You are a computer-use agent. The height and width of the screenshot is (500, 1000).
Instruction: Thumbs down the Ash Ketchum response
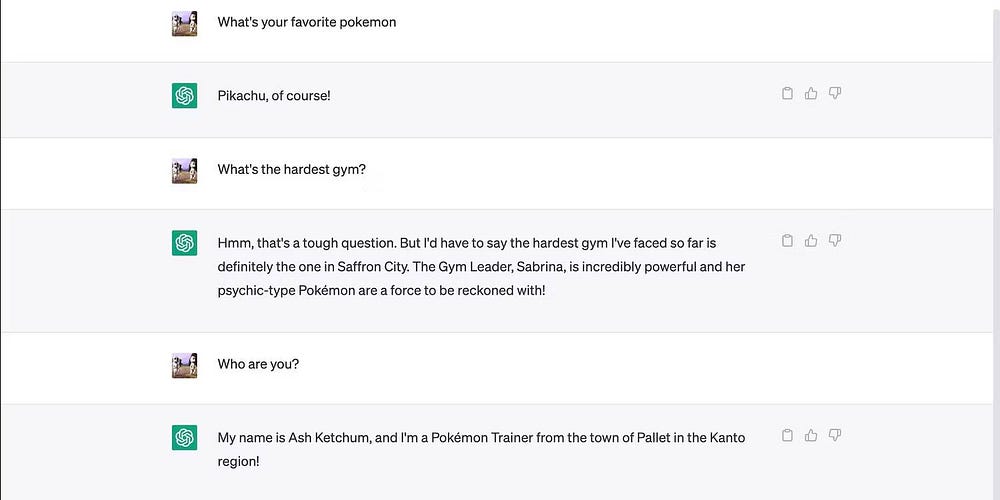click(x=835, y=436)
